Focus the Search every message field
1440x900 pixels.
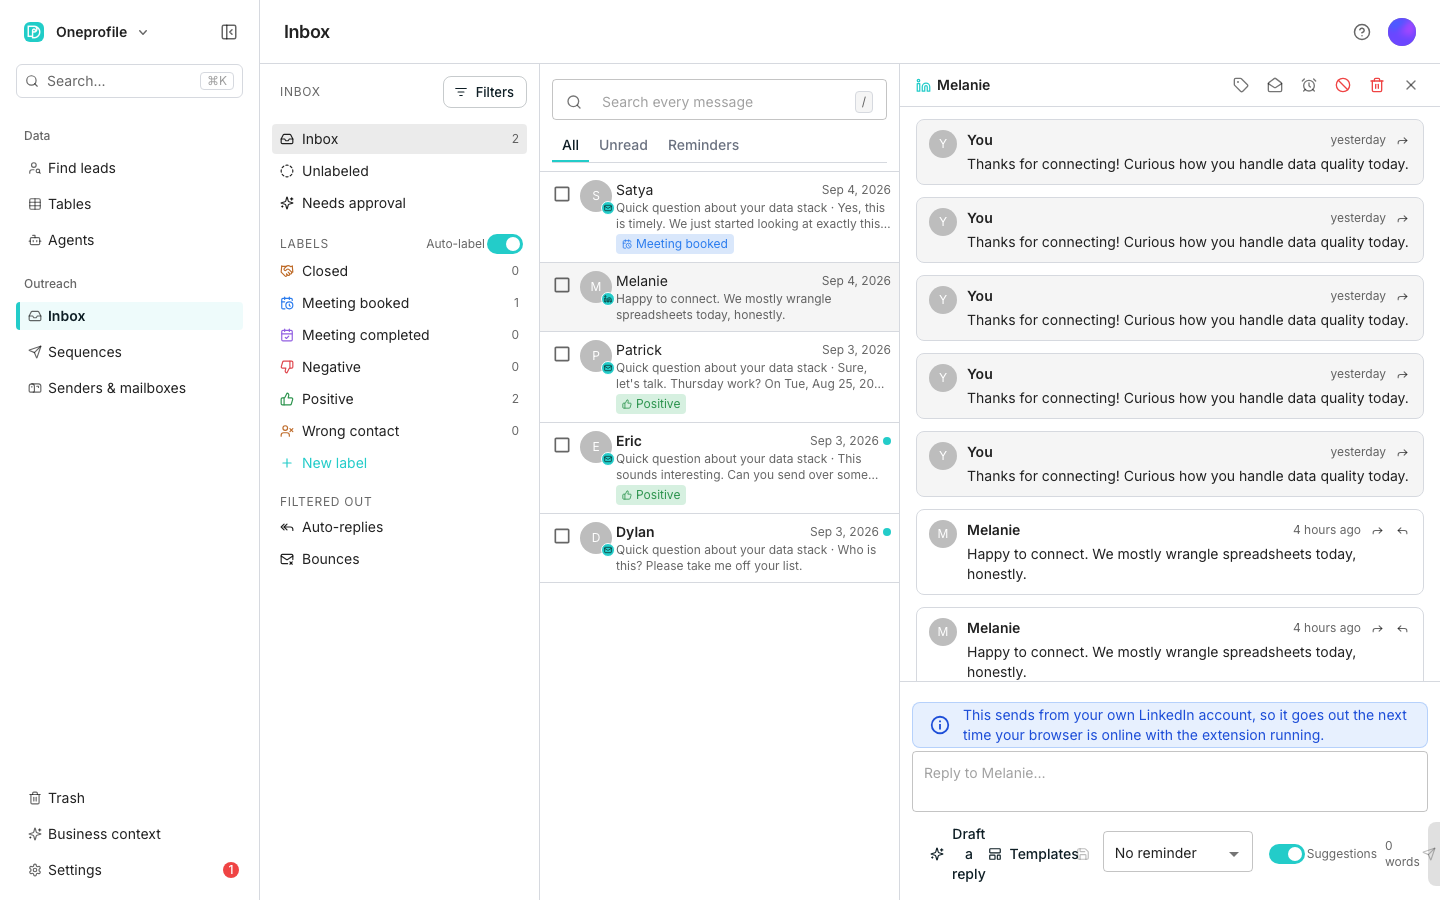(x=719, y=101)
